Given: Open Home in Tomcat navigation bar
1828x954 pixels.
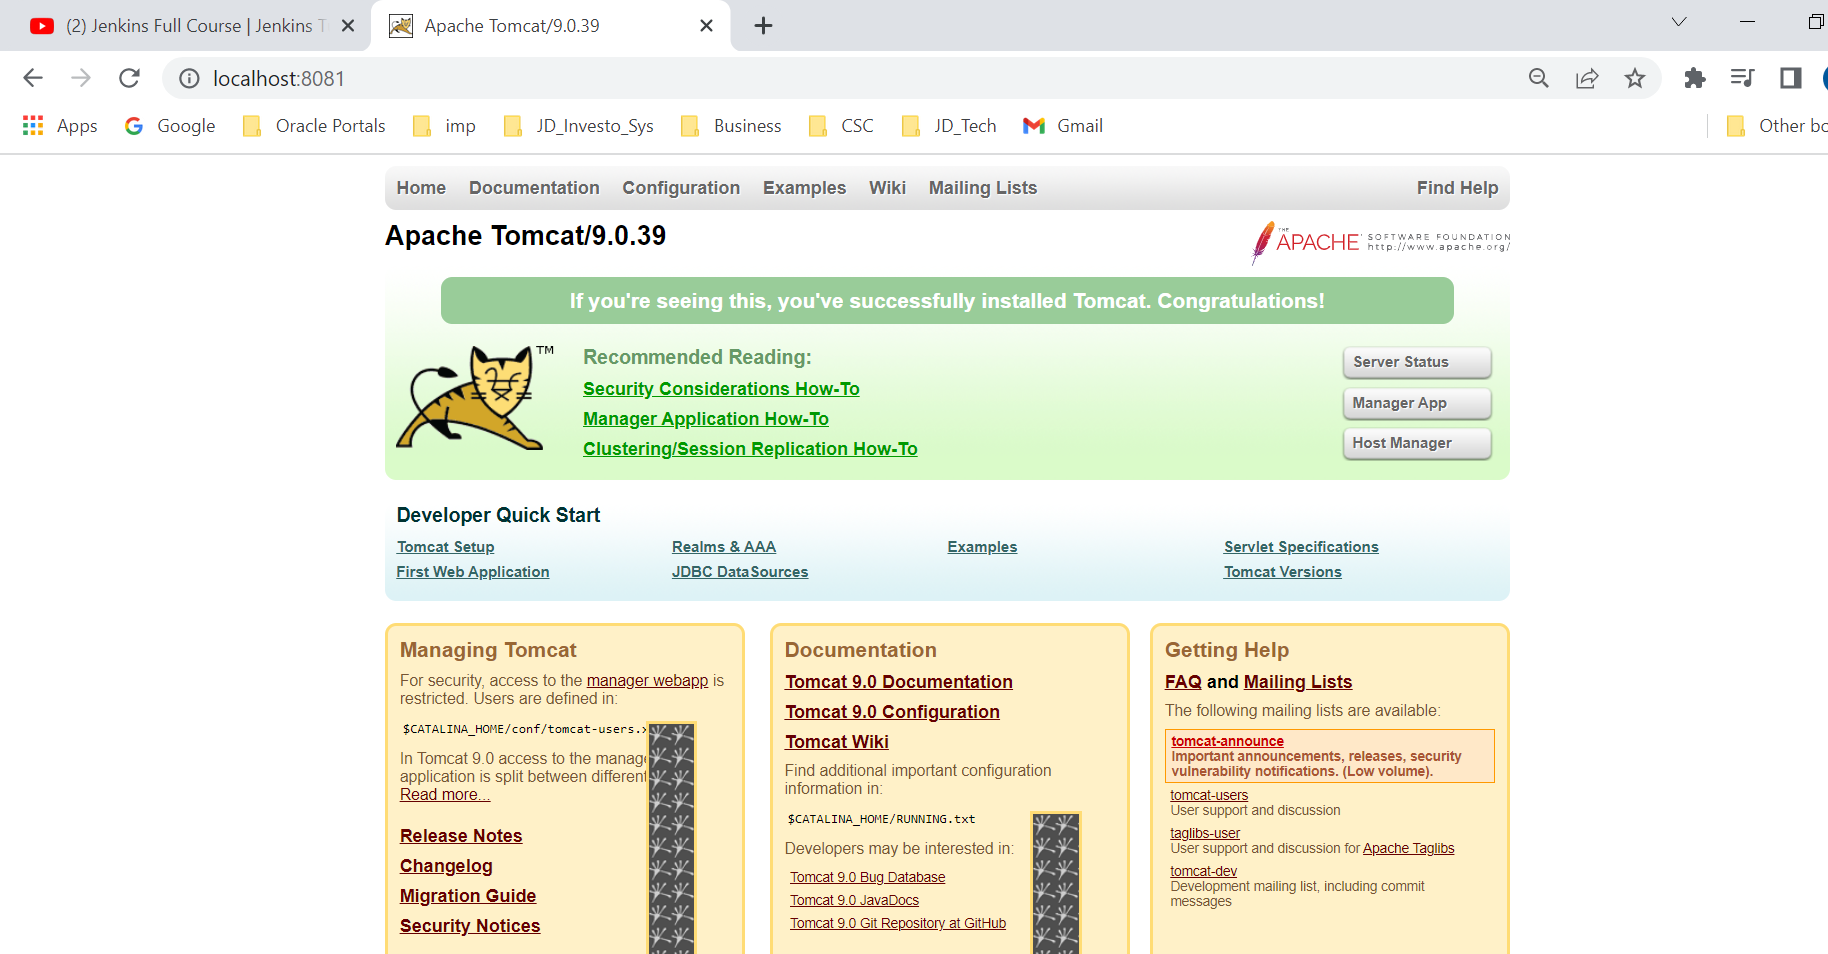Looking at the screenshot, I should click(x=421, y=188).
